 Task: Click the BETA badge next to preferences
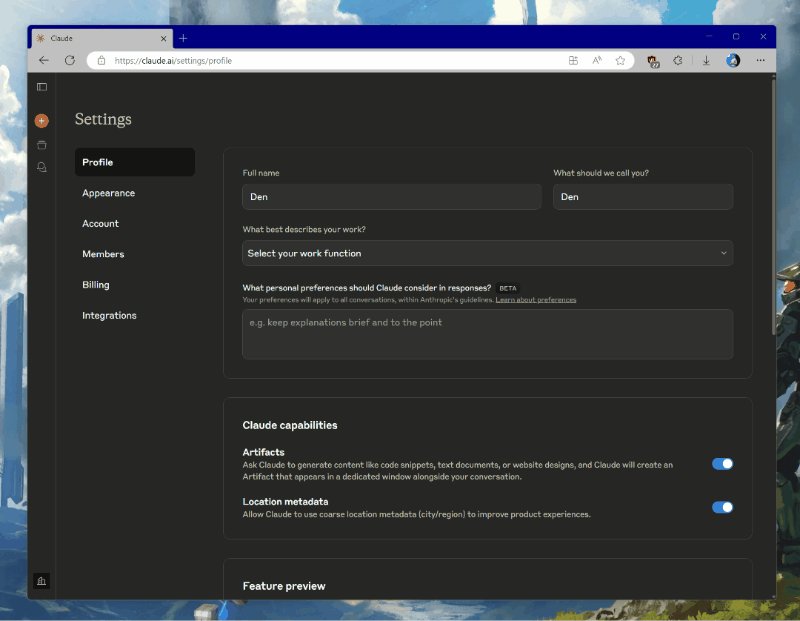point(508,288)
